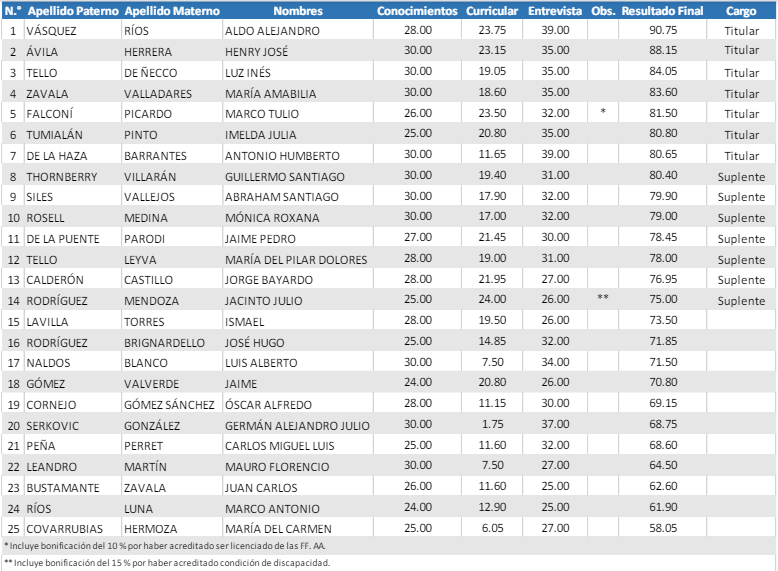Select the surname cell 'COVARRUBIAS'
Viewport: 778px width, 571px height.
[x=65, y=529]
